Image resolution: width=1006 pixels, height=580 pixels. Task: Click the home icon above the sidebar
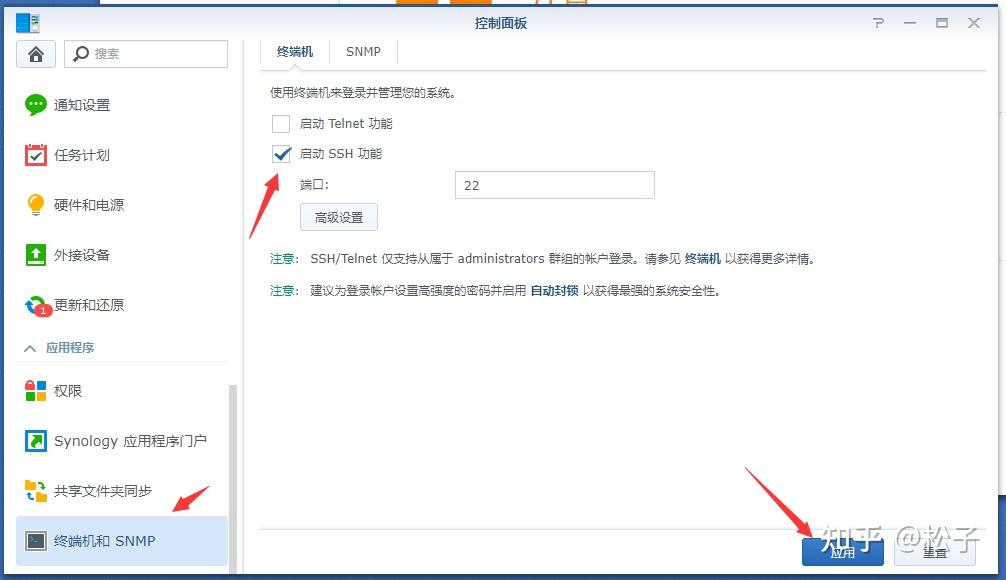(x=37, y=53)
